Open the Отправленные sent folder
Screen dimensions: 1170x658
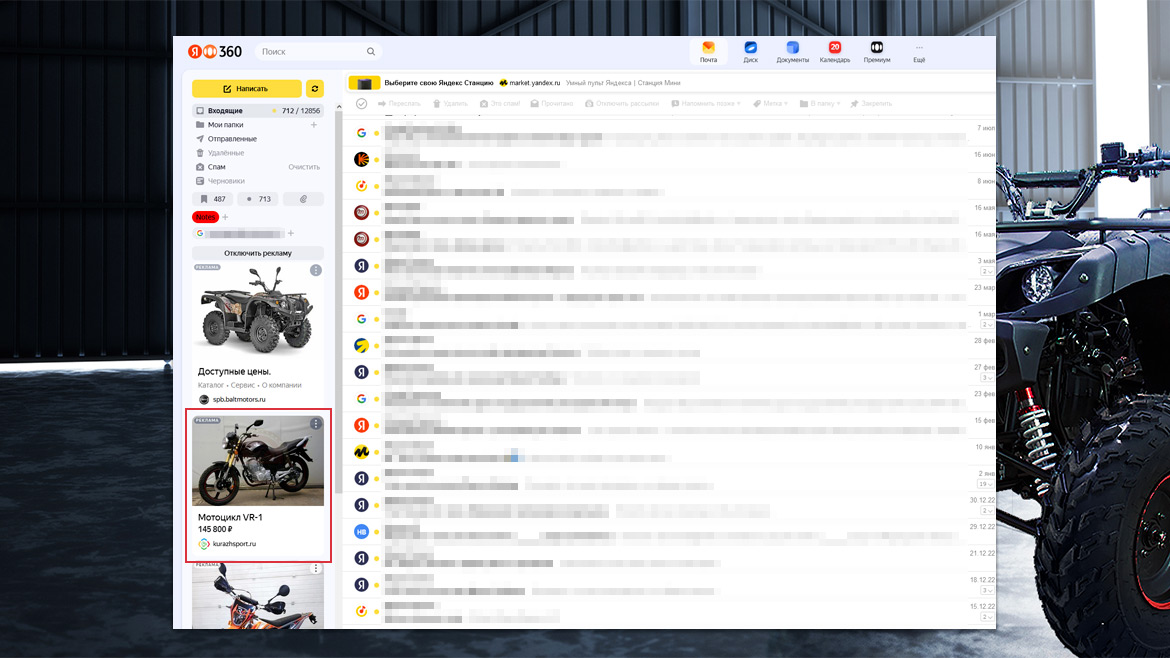(232, 139)
